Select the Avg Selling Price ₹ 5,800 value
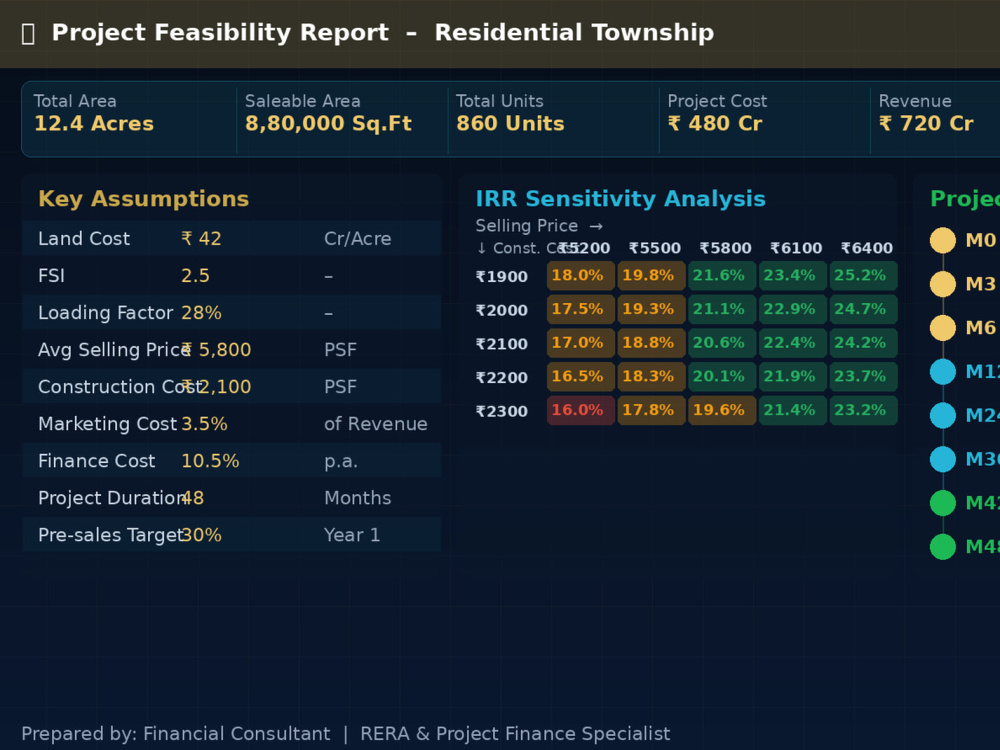The image size is (1000, 750). click(216, 349)
